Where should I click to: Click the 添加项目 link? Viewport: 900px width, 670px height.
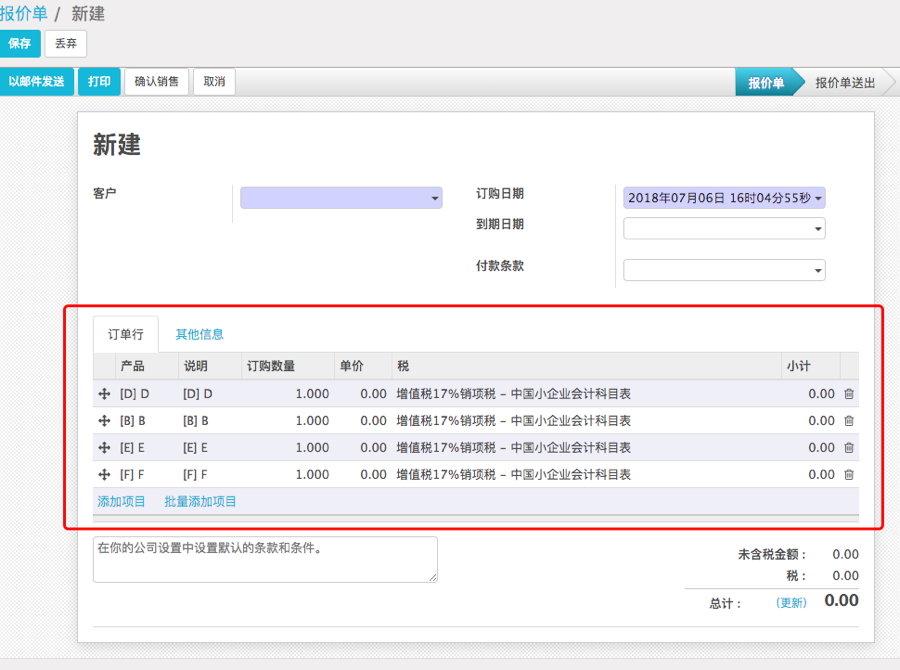[121, 502]
